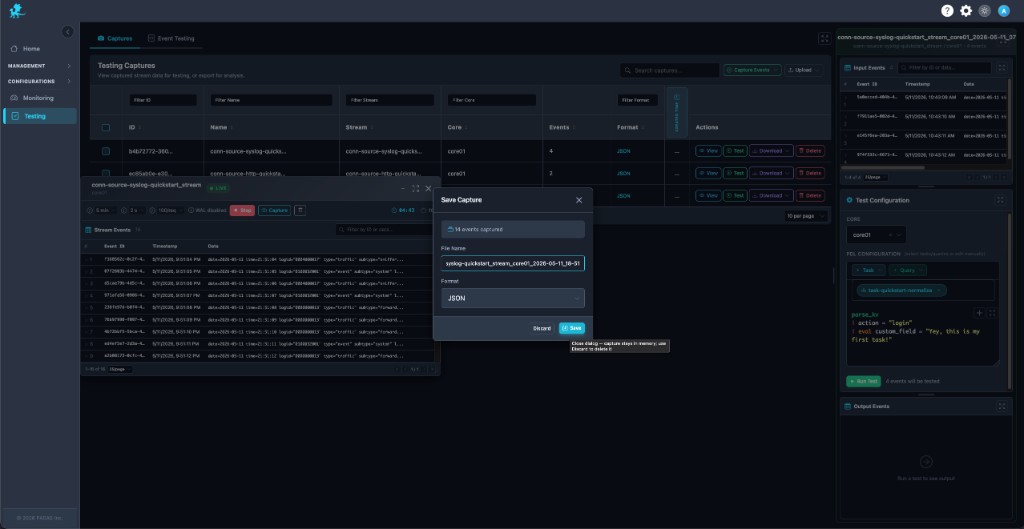Collapse the sidebar with the chevron button
1024x529 pixels.
(x=68, y=32)
